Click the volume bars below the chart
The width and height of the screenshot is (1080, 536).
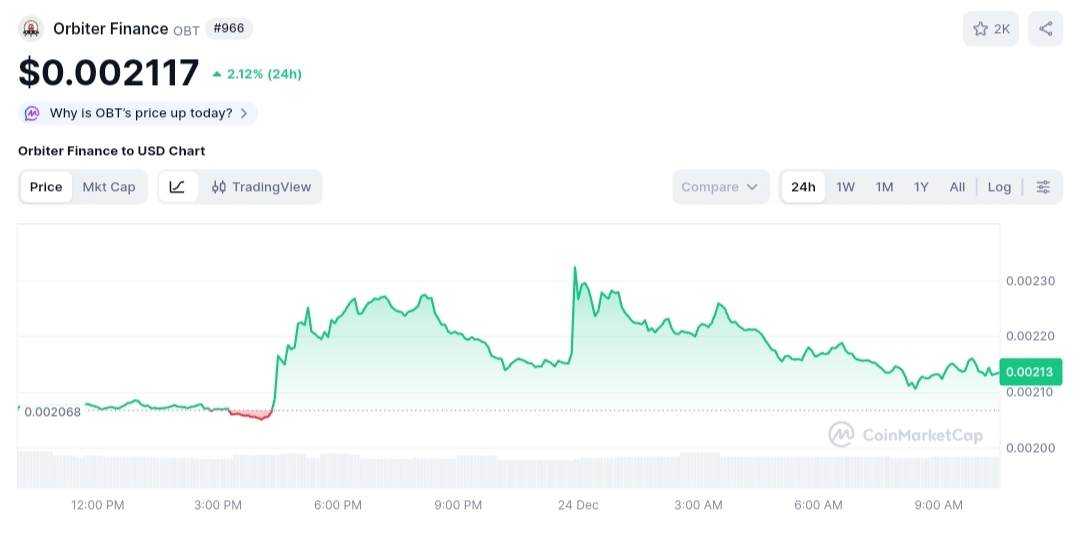click(508, 470)
